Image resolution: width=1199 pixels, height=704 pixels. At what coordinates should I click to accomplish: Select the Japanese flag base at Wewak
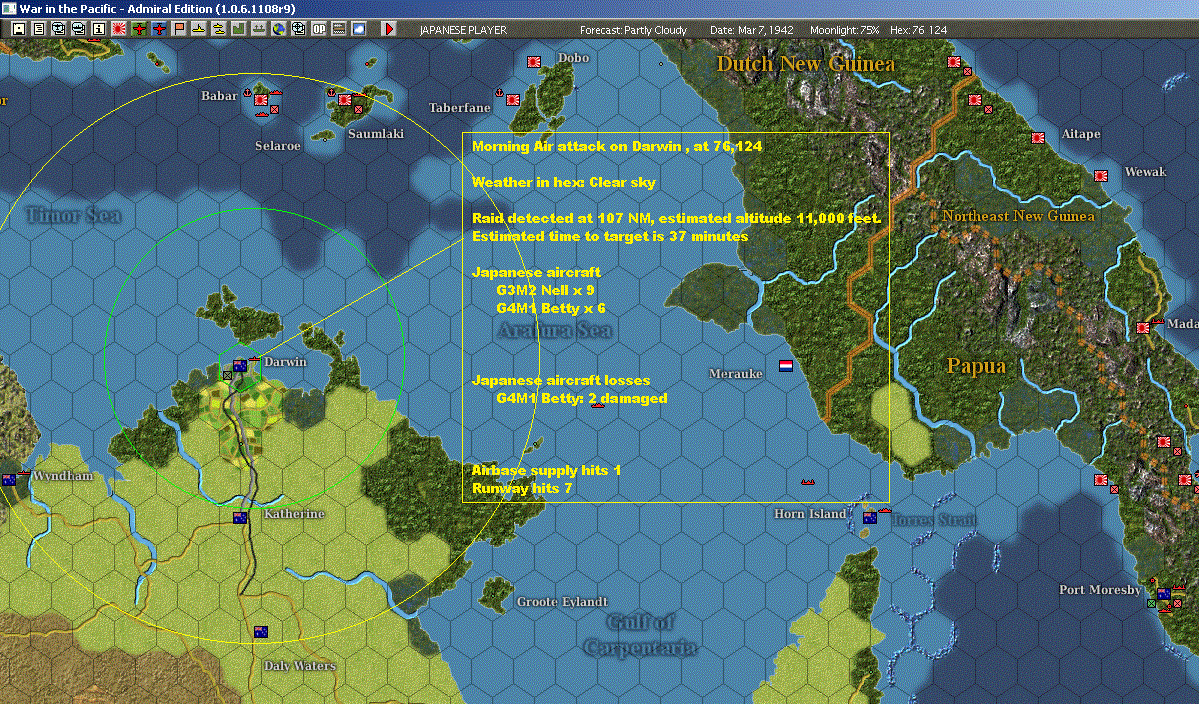[1100, 177]
